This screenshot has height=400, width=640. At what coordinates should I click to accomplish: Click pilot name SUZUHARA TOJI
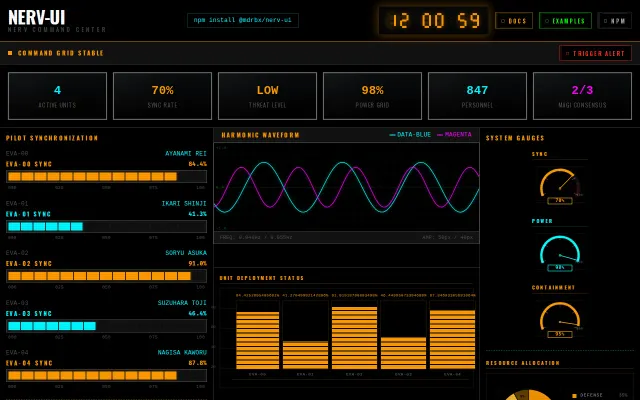coord(182,303)
